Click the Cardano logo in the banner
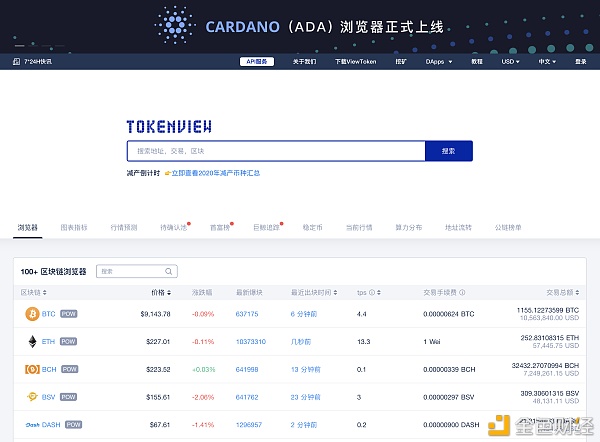This screenshot has height=442, width=600. [x=175, y=25]
